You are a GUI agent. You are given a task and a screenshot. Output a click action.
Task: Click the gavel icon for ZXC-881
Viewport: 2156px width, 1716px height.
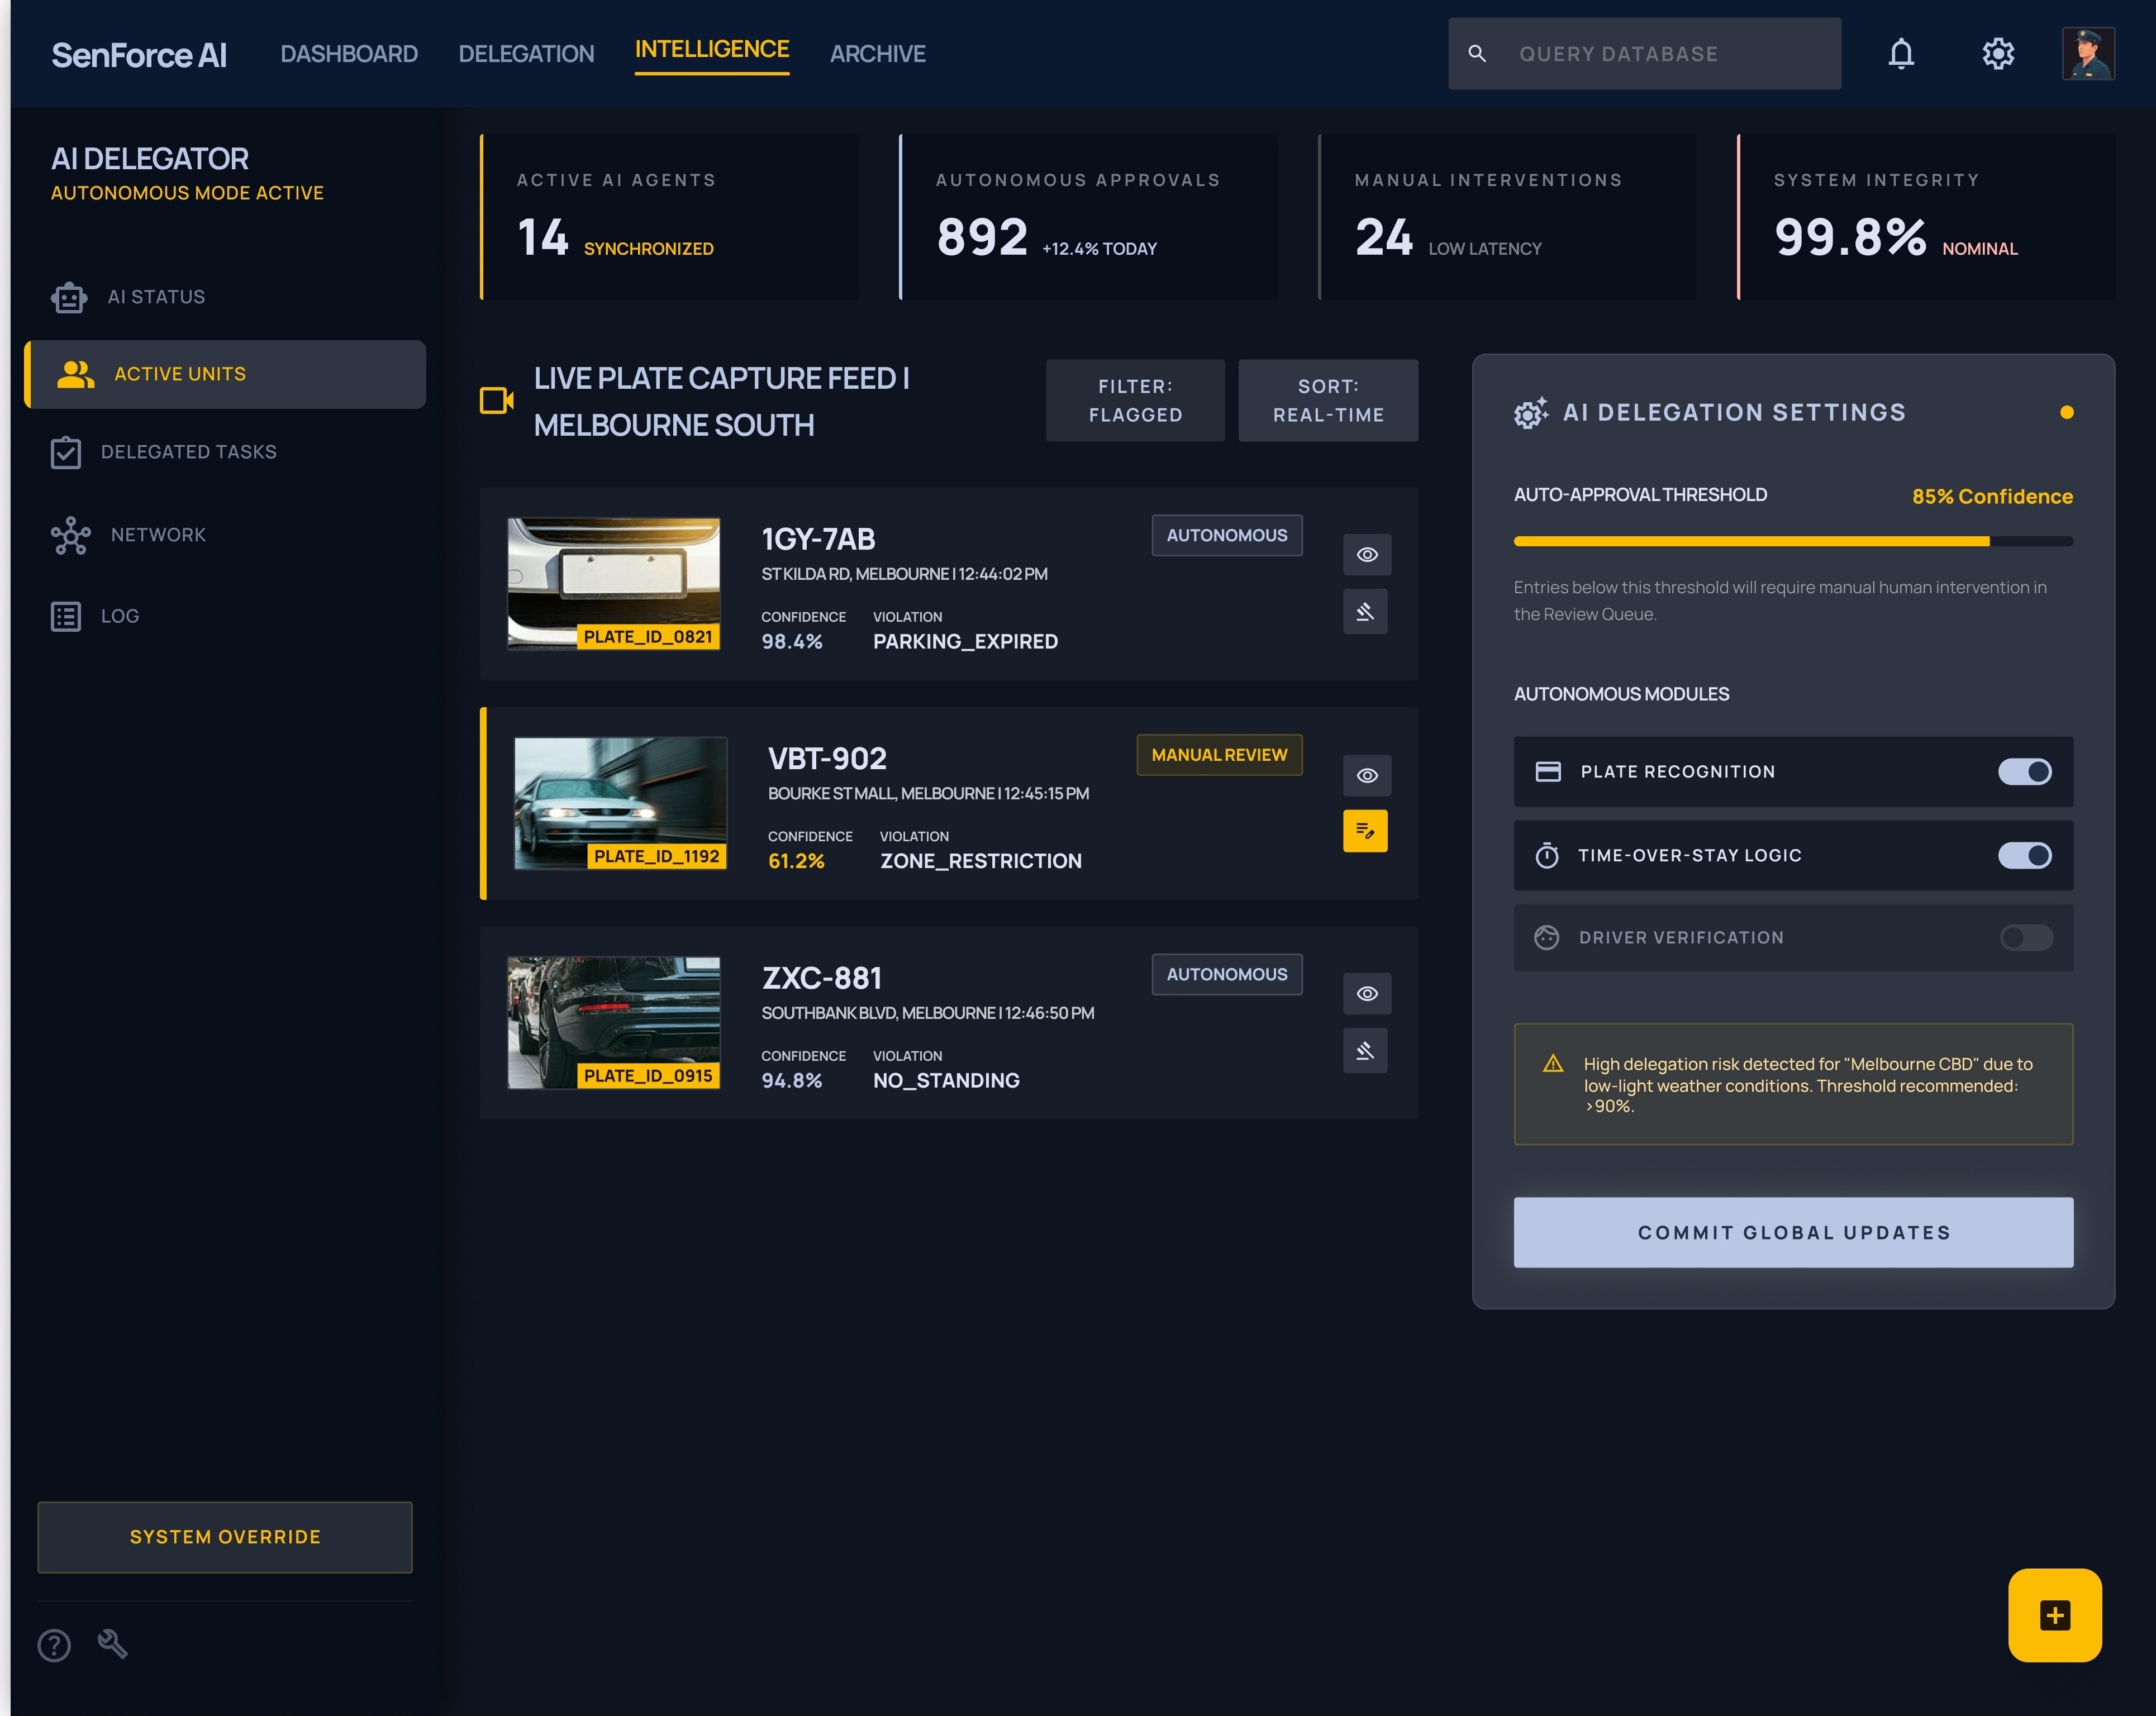click(1365, 1051)
